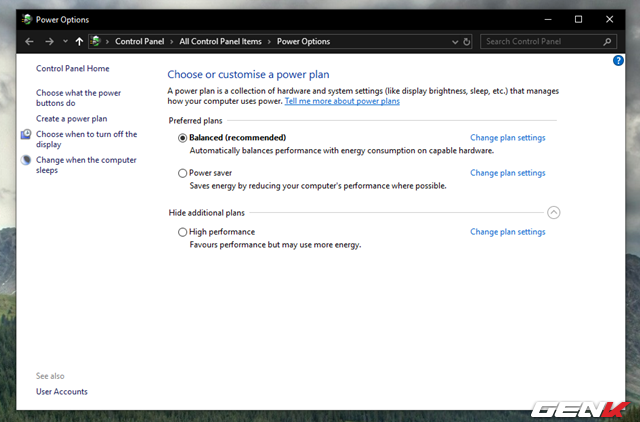The image size is (640, 422).
Task: Select the Power saver plan
Action: [x=182, y=173]
